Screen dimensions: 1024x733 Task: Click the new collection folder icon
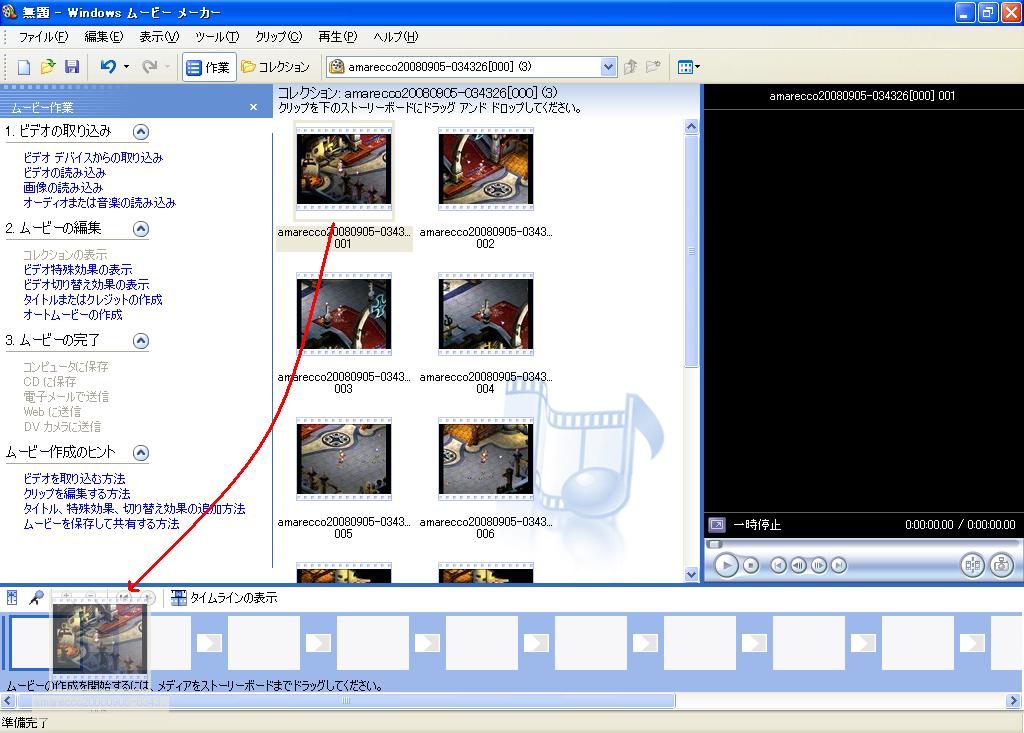click(653, 67)
